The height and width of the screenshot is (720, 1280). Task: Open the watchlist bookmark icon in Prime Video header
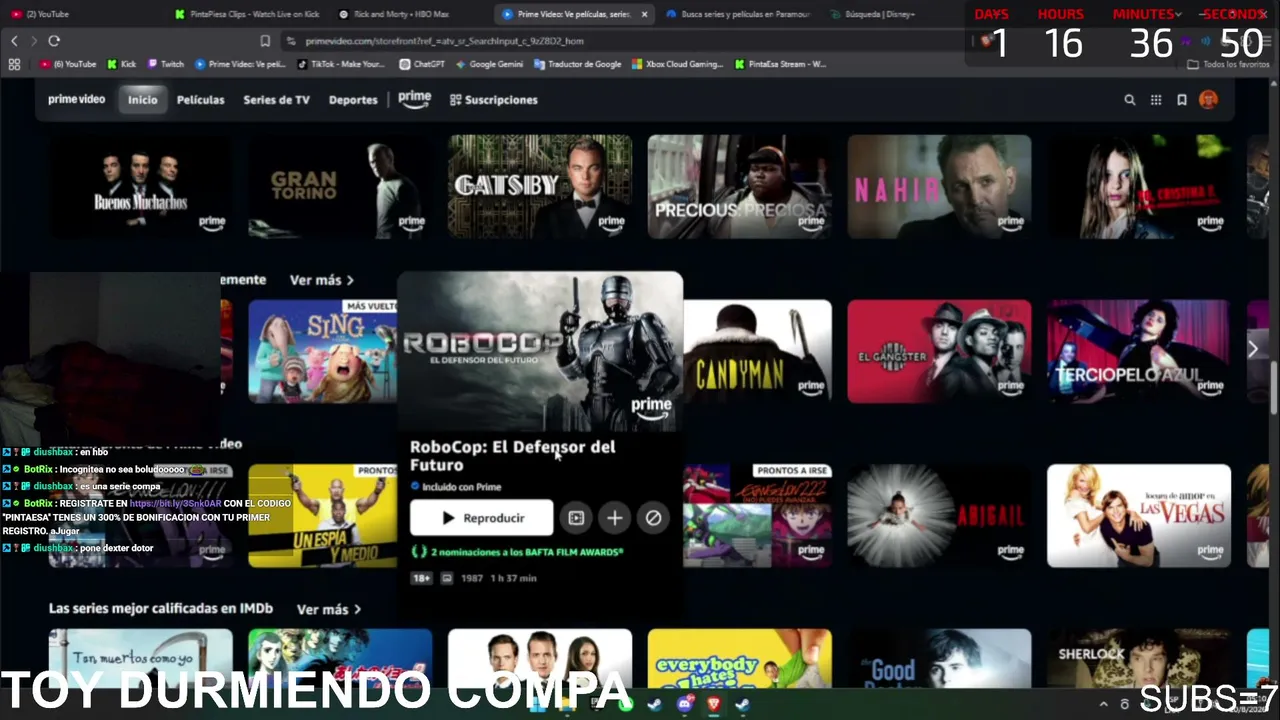pyautogui.click(x=1182, y=100)
